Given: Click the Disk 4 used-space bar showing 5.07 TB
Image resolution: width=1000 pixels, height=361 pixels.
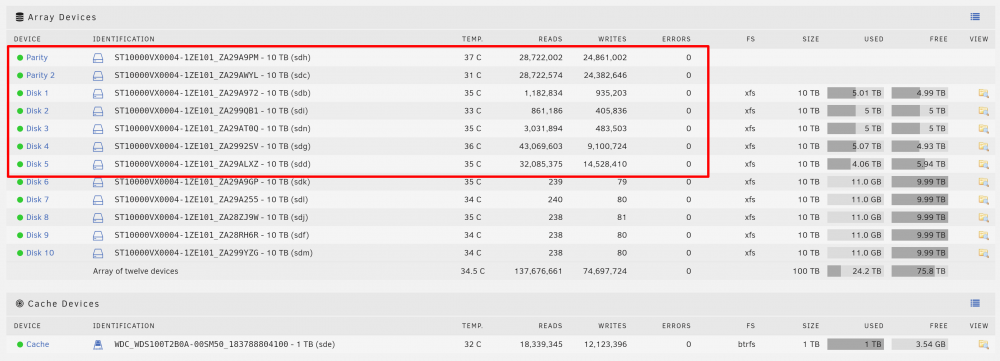Looking at the screenshot, I should coord(855,147).
